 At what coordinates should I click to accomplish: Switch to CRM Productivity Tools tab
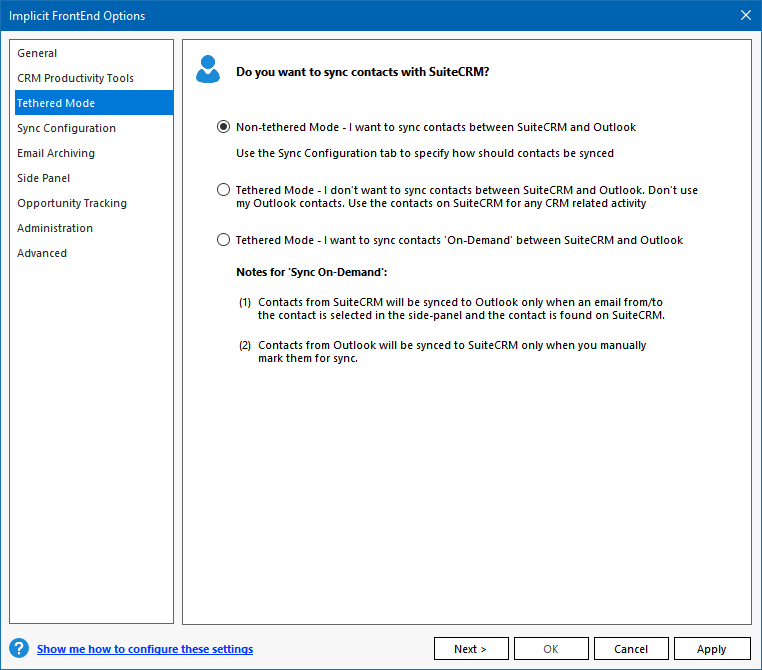coord(75,78)
